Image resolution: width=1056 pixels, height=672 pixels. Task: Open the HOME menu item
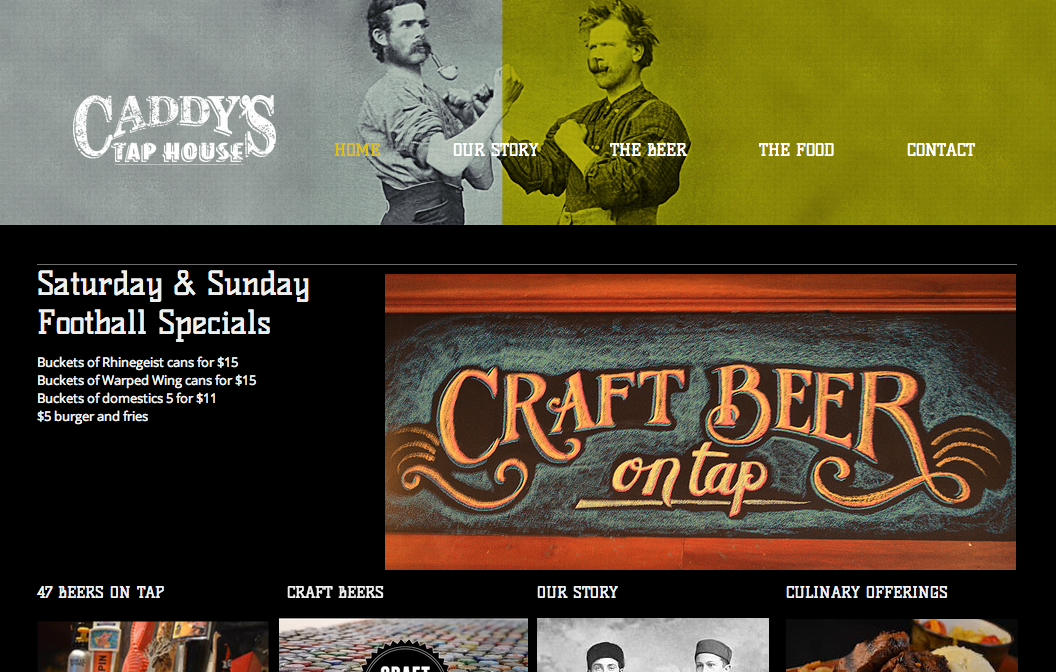click(357, 149)
